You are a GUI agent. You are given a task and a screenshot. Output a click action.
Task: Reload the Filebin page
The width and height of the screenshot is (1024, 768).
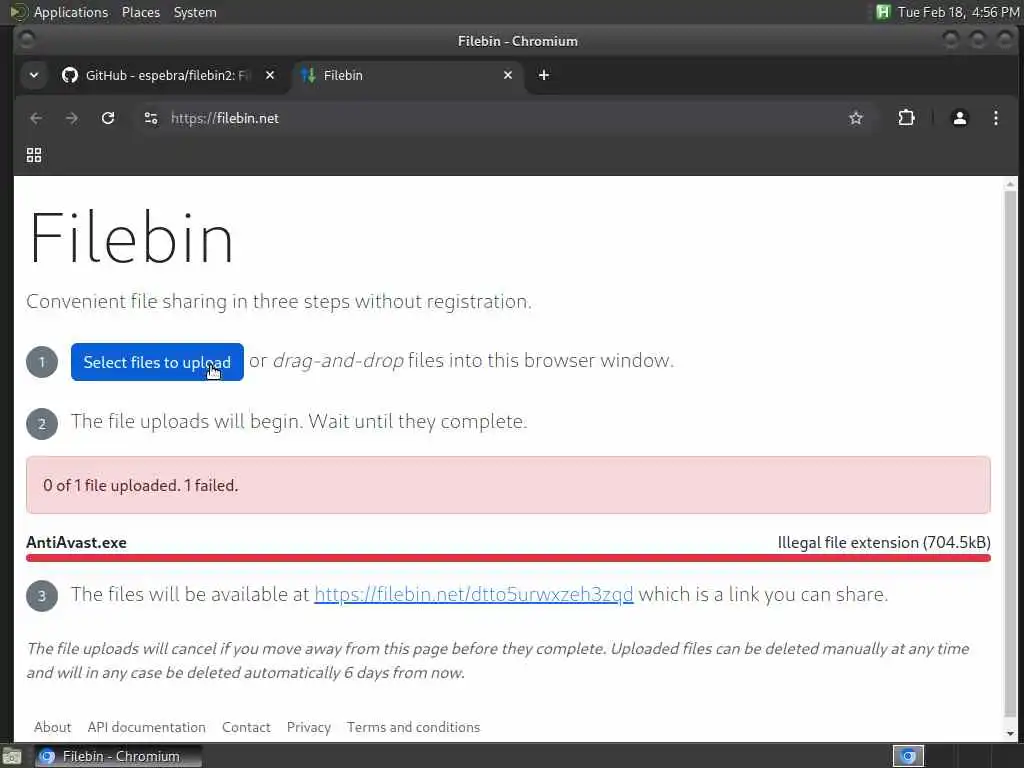pyautogui.click(x=108, y=118)
